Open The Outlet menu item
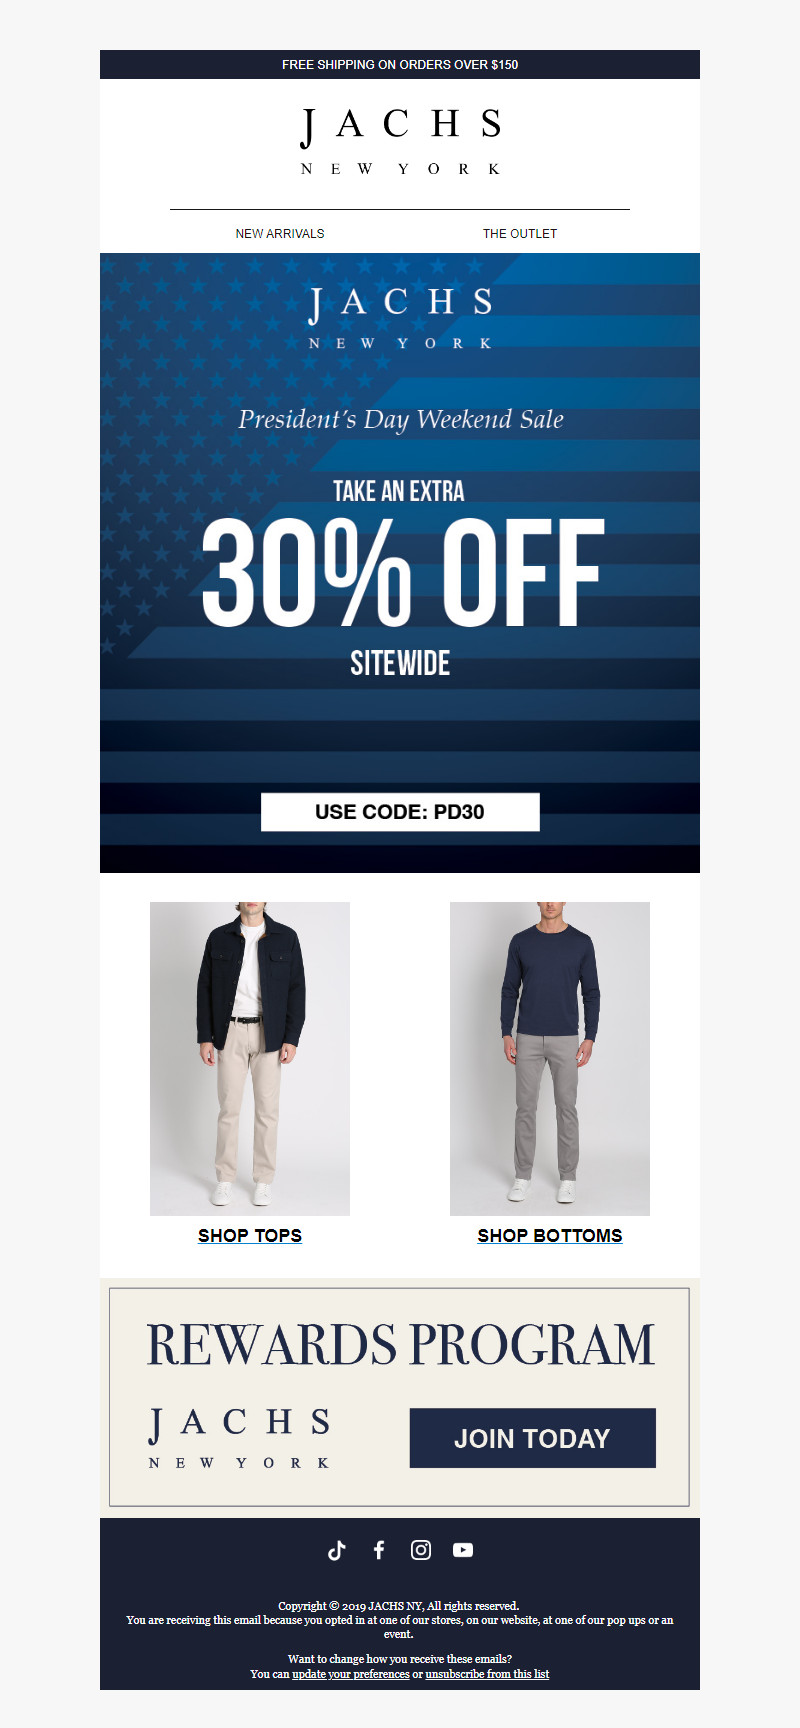800x1728 pixels. click(520, 233)
